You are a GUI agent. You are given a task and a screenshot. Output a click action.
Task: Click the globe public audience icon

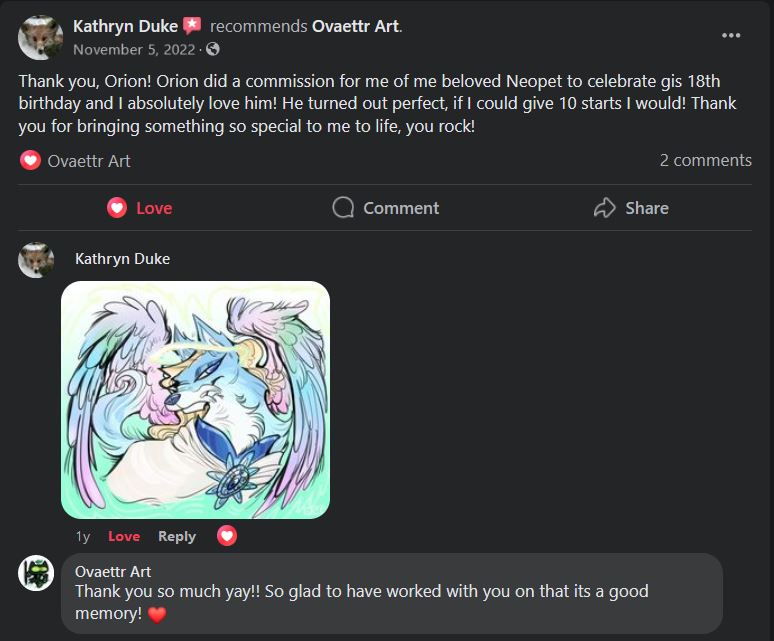213,49
